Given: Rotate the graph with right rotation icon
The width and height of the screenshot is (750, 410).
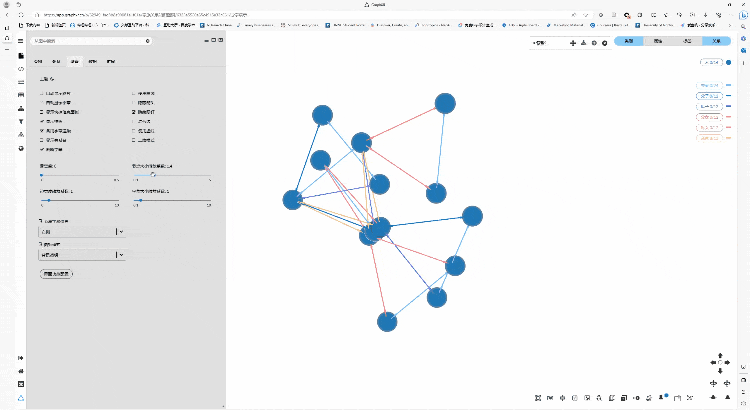Looking at the screenshot, I should click(x=727, y=383).
